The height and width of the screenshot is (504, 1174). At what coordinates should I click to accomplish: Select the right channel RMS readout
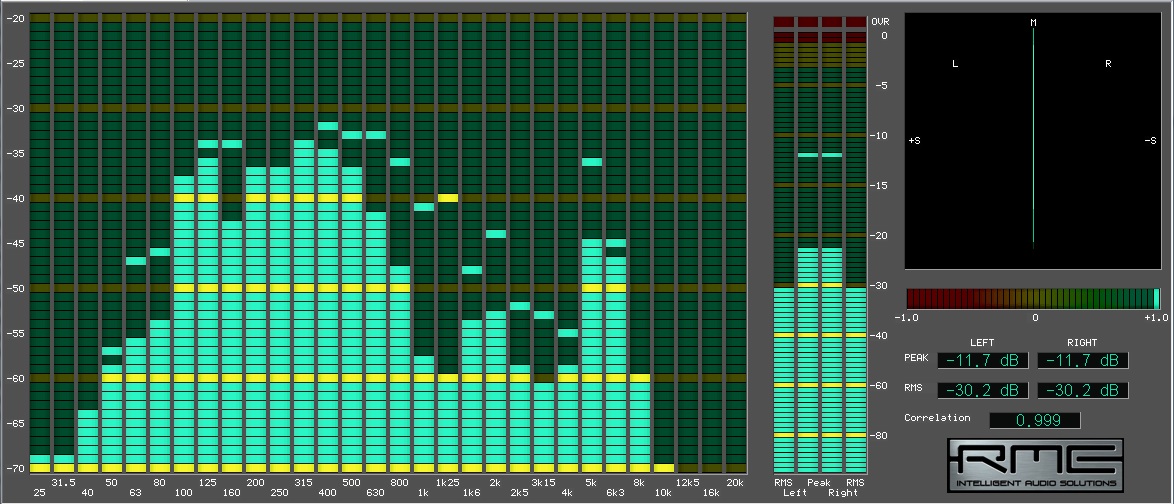(x=1082, y=390)
